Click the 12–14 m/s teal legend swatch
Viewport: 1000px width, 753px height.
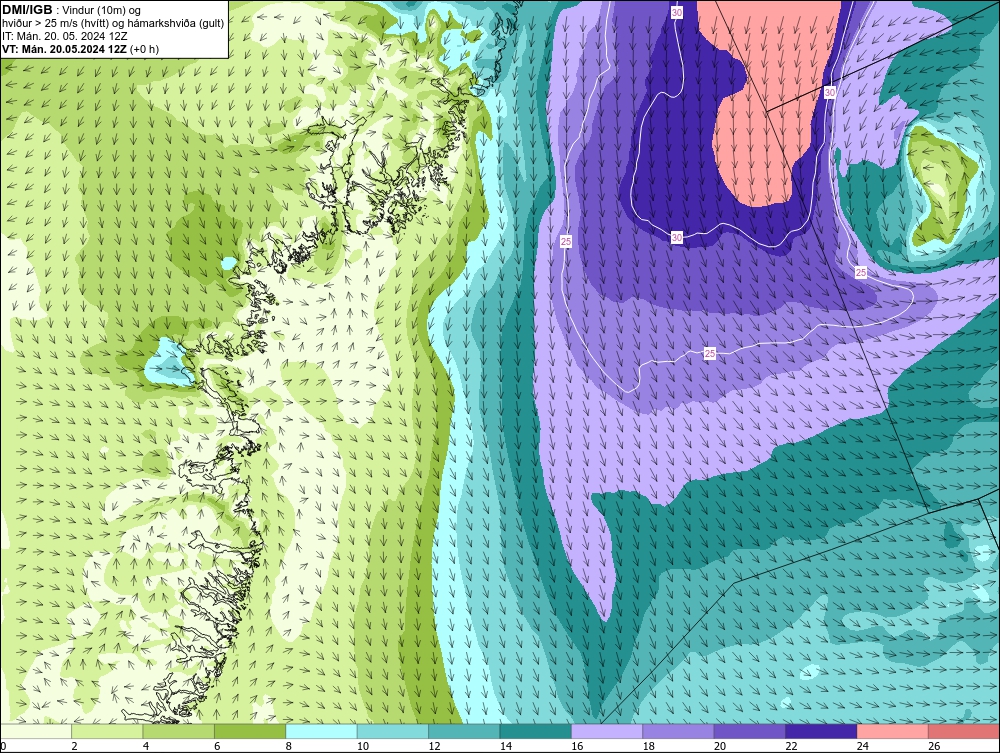pyautogui.click(x=464, y=731)
